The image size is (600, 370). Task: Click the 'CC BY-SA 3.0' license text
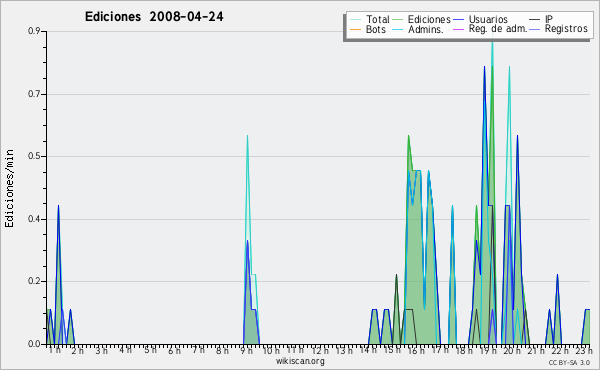tap(569, 362)
